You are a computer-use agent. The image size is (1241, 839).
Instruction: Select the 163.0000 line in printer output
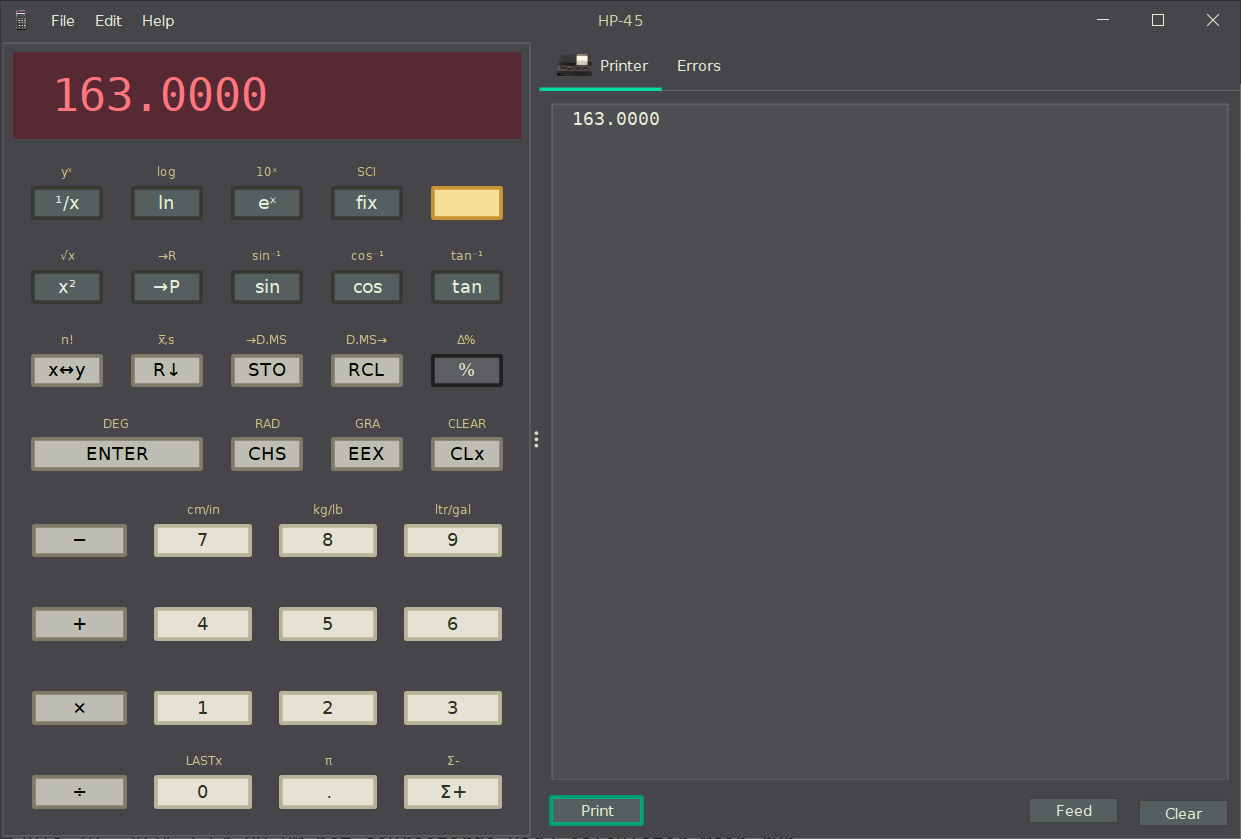616,119
